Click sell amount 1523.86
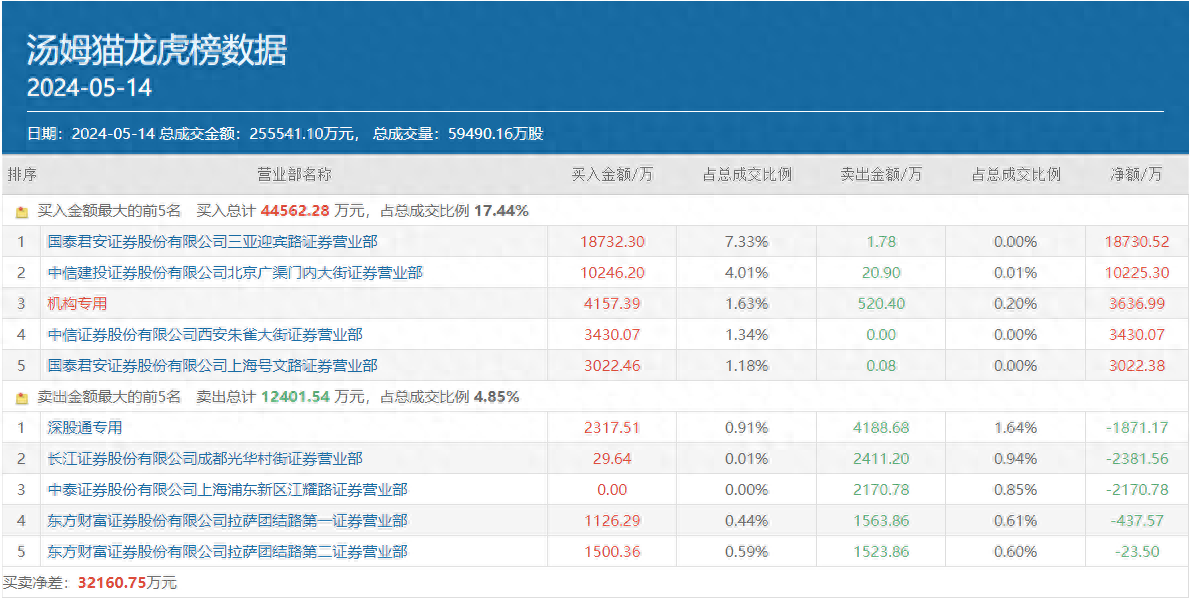Viewport: 1190px width, 600px height. tap(881, 551)
